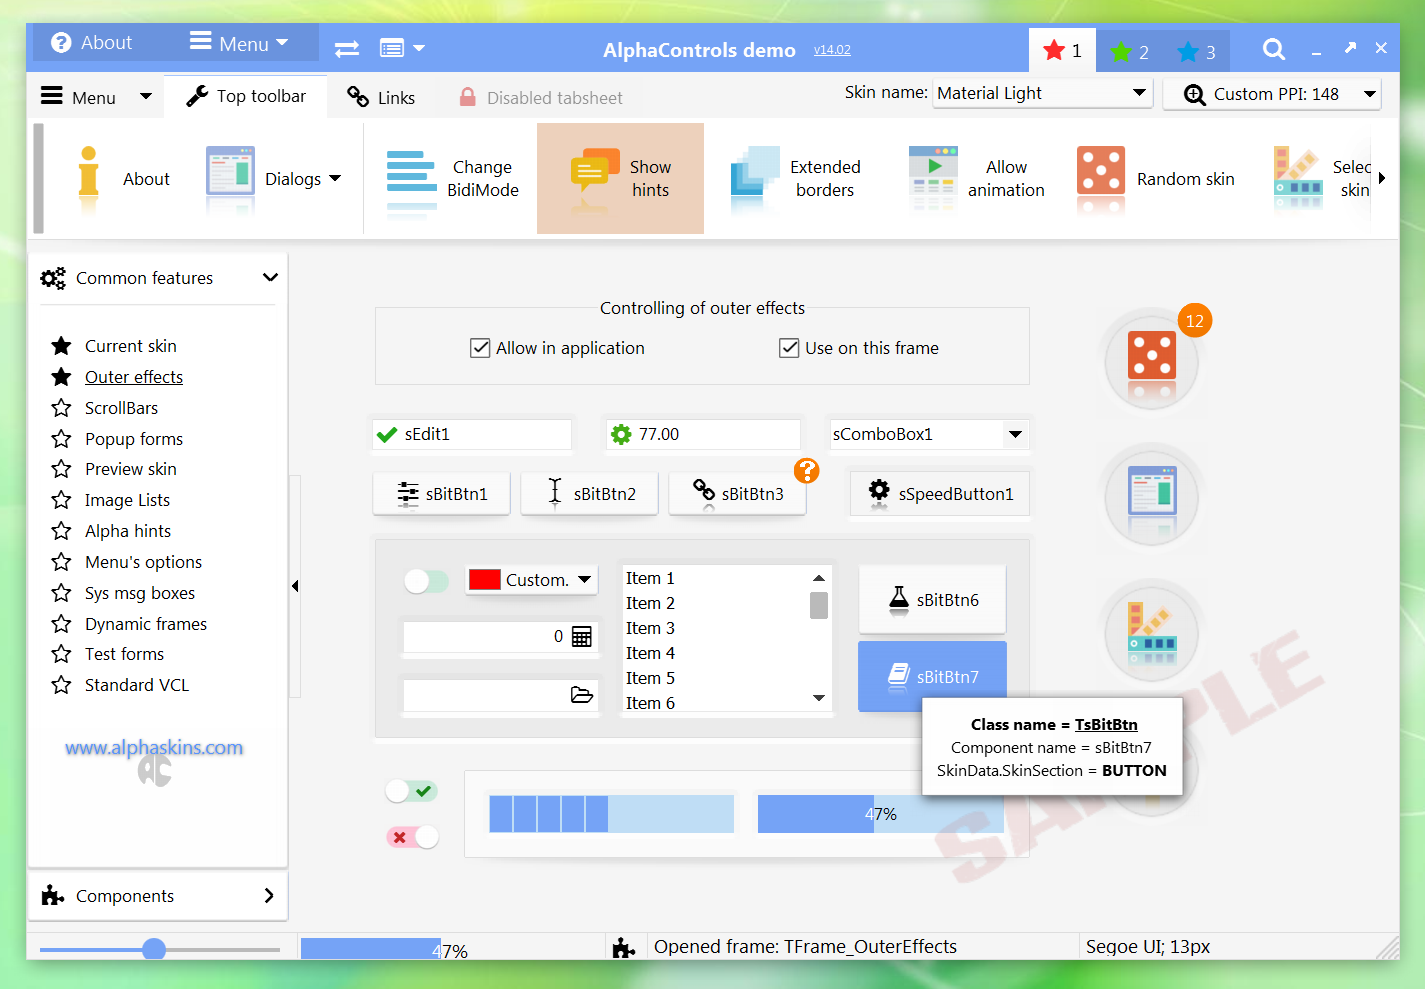Select the red star tab 1

point(1062,50)
